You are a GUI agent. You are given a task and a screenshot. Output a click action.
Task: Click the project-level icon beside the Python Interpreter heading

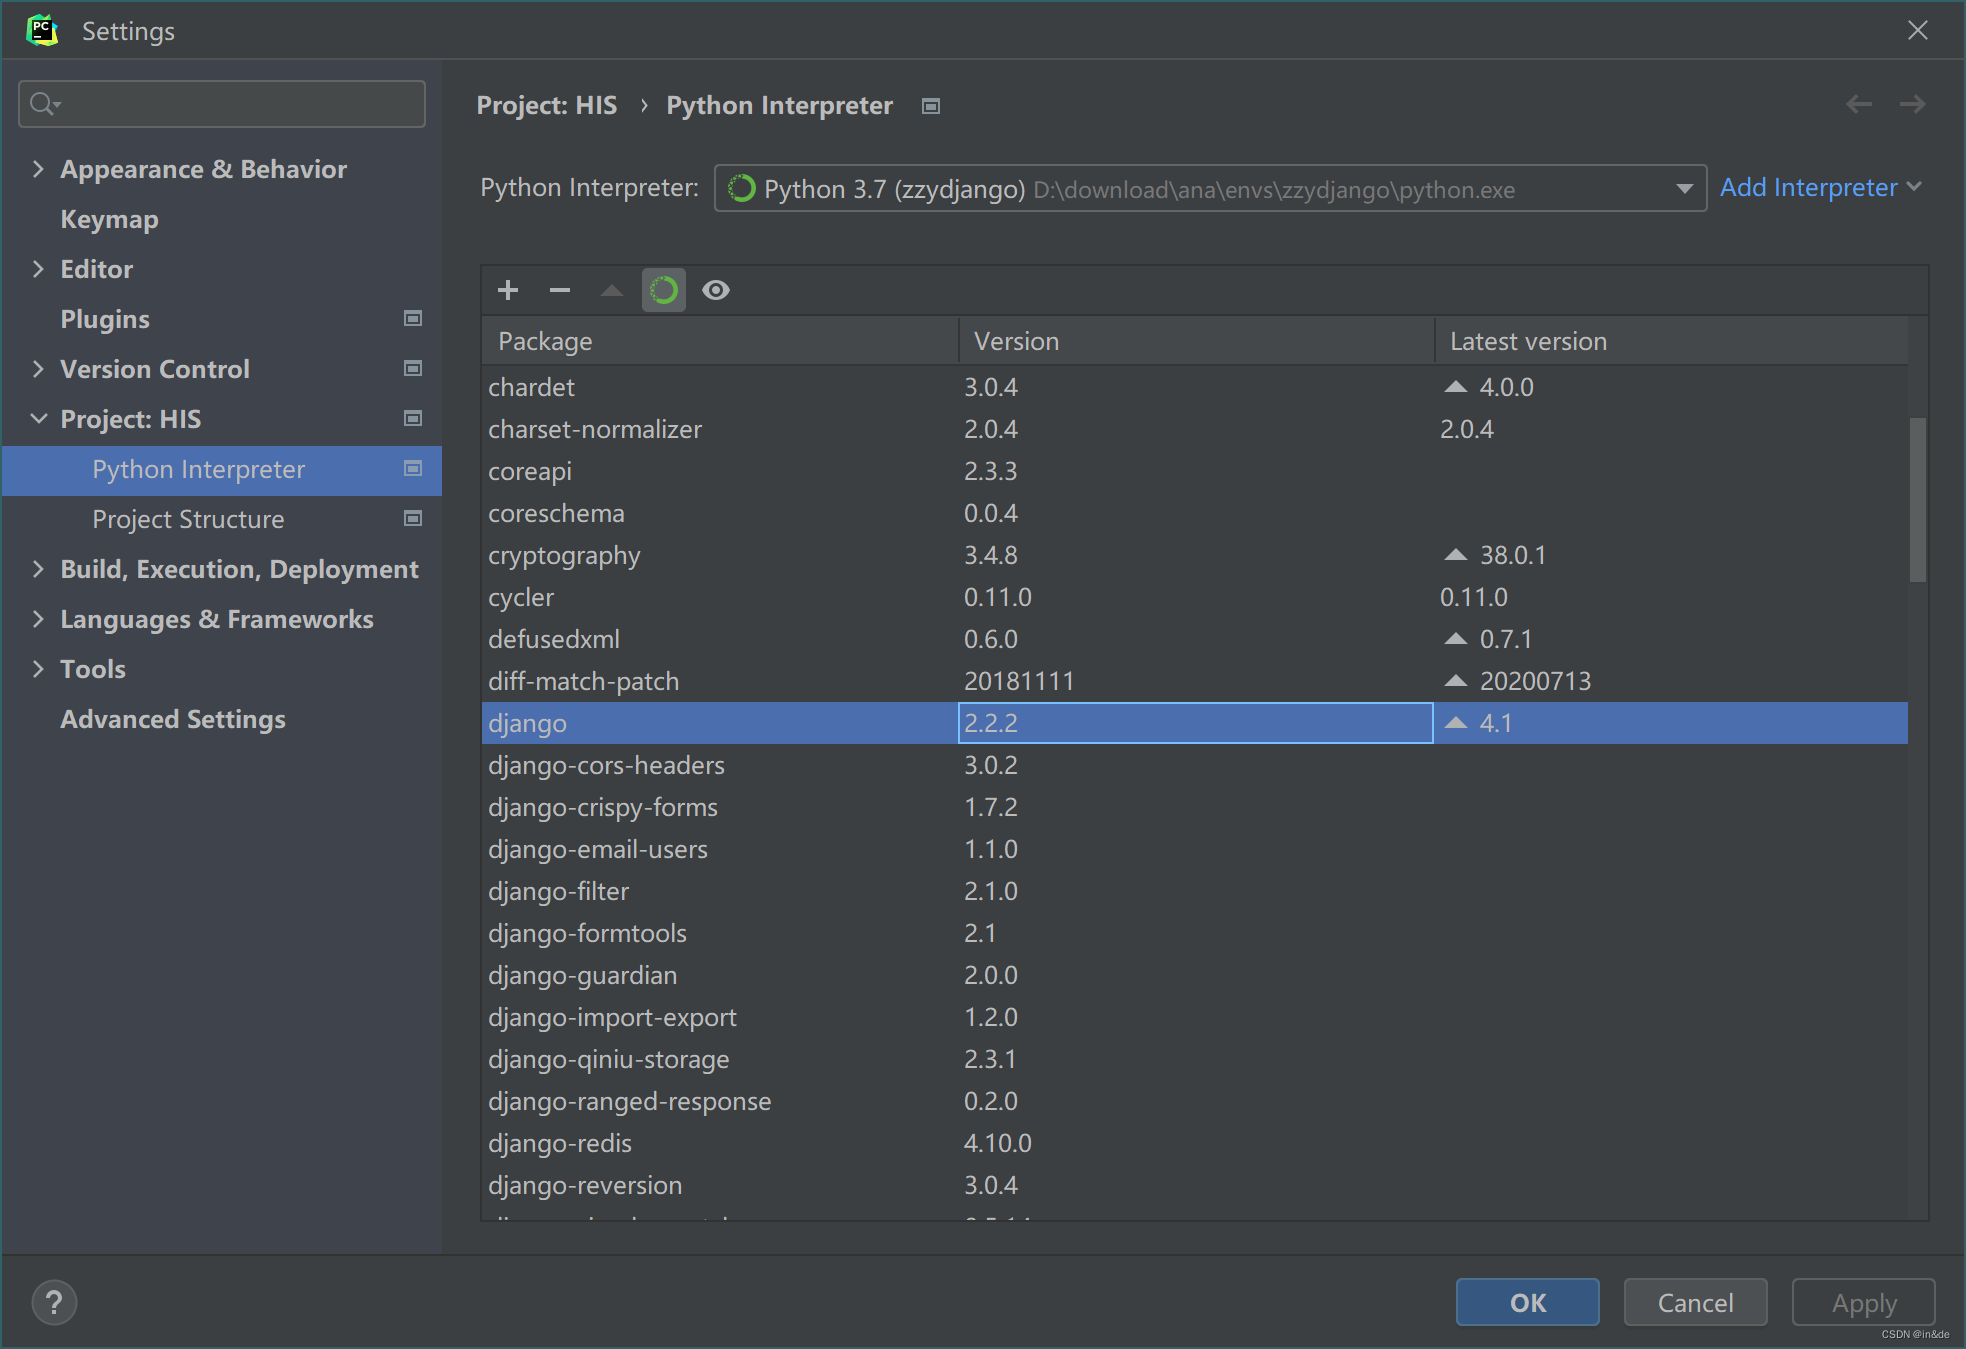coord(931,106)
